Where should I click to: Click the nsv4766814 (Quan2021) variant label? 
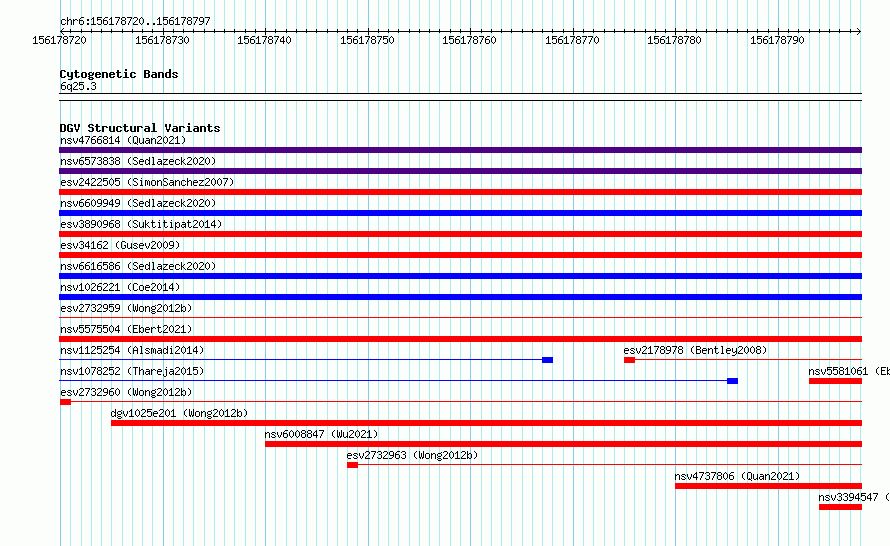click(x=123, y=140)
